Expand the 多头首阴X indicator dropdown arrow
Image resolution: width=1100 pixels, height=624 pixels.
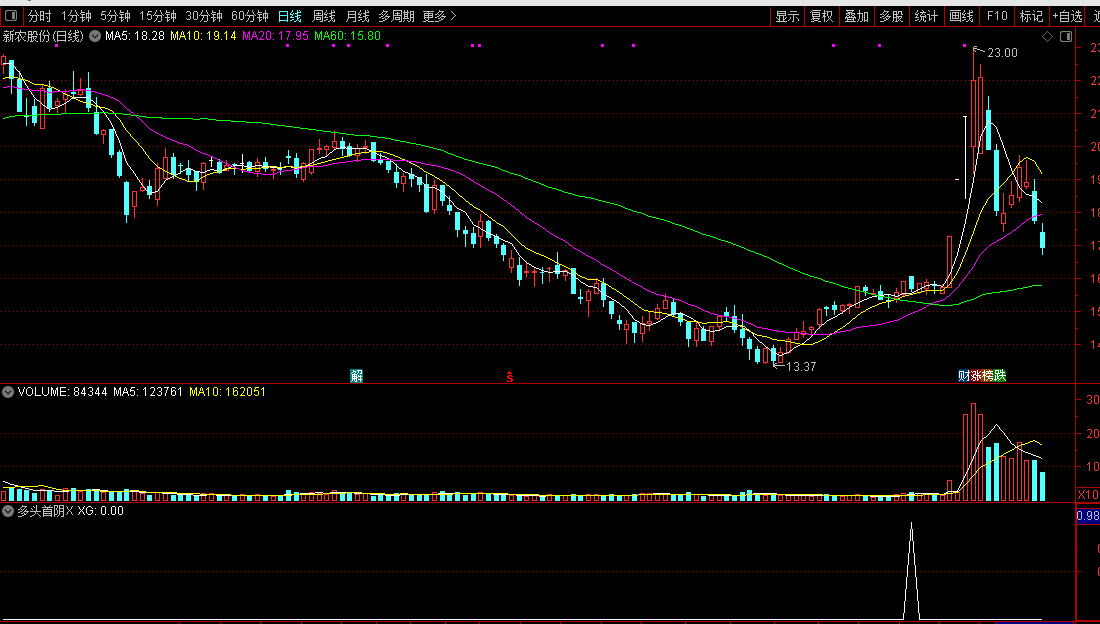point(8,511)
